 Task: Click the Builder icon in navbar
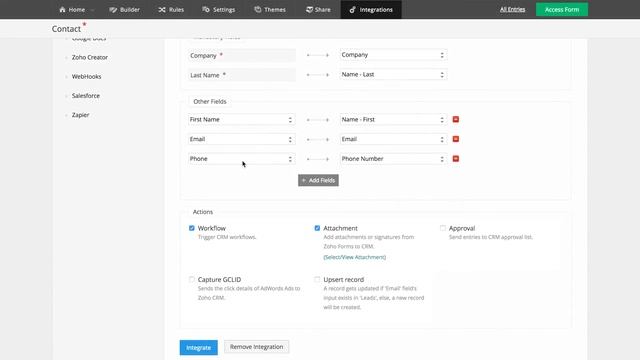click(113, 9)
